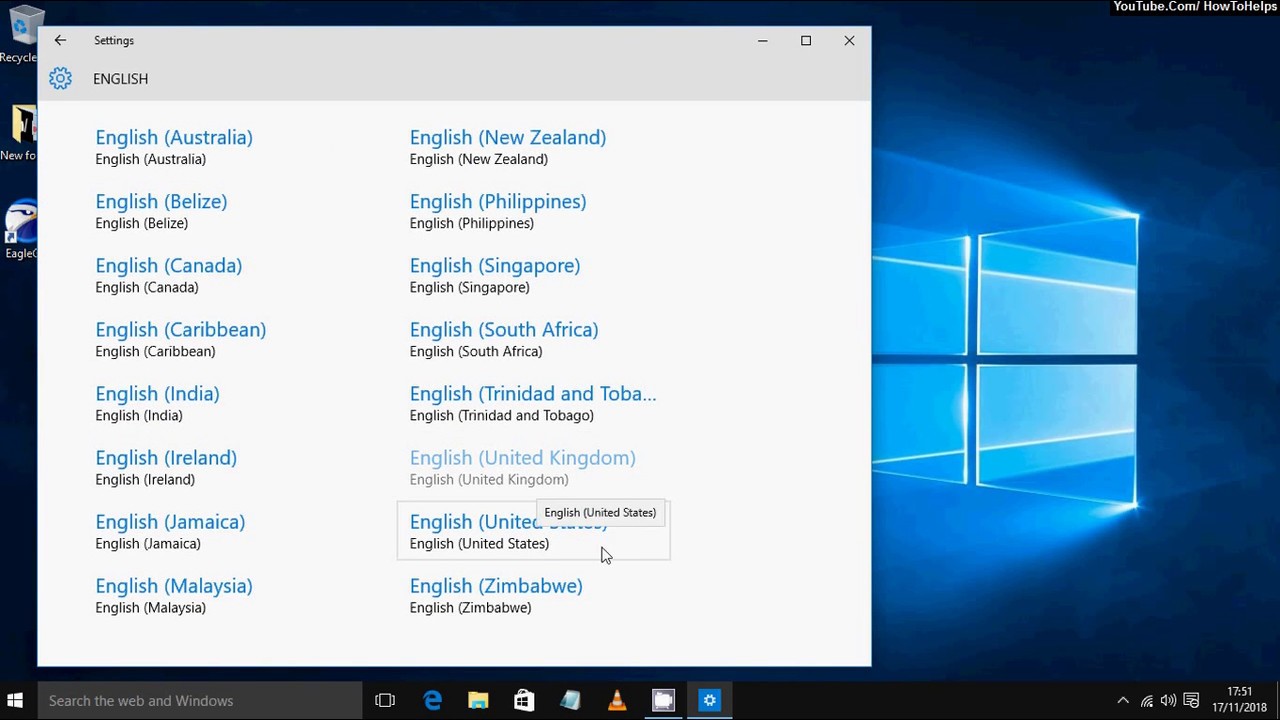Launch VLC media player from the taskbar

[616, 700]
